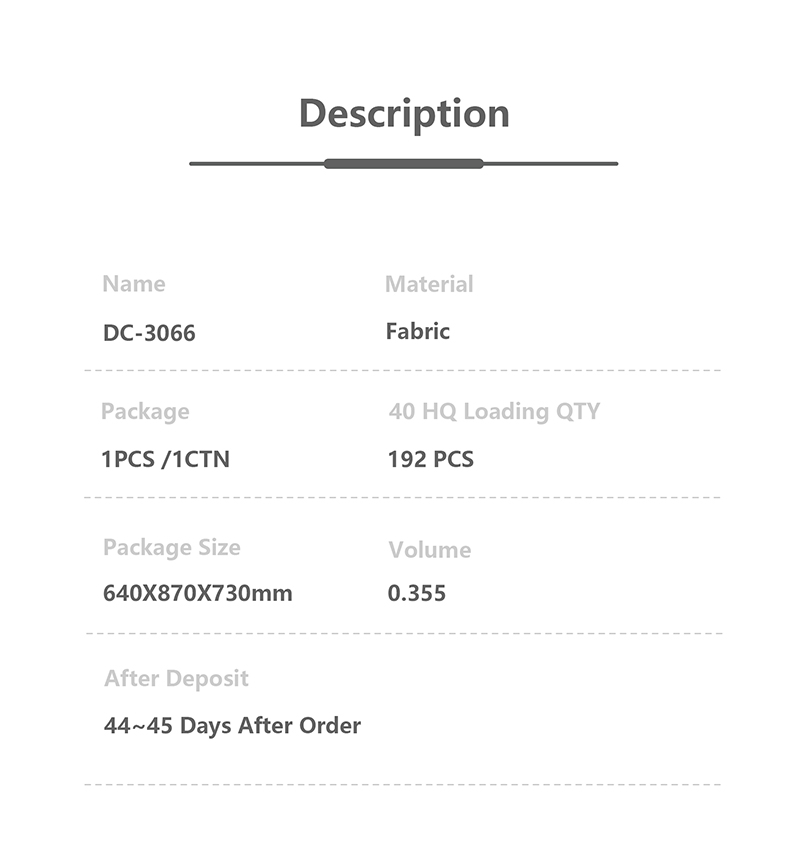Select the 44~45 Days After Order text
The height and width of the screenshot is (860, 800).
[232, 725]
